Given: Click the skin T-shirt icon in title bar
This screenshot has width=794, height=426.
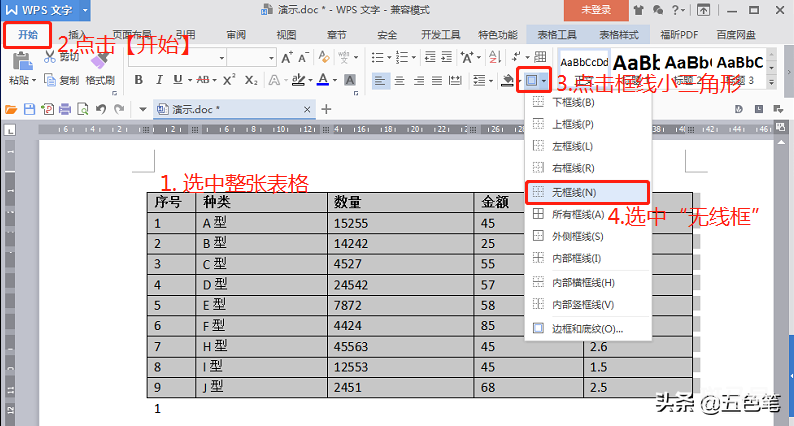Looking at the screenshot, I should pos(638,10).
